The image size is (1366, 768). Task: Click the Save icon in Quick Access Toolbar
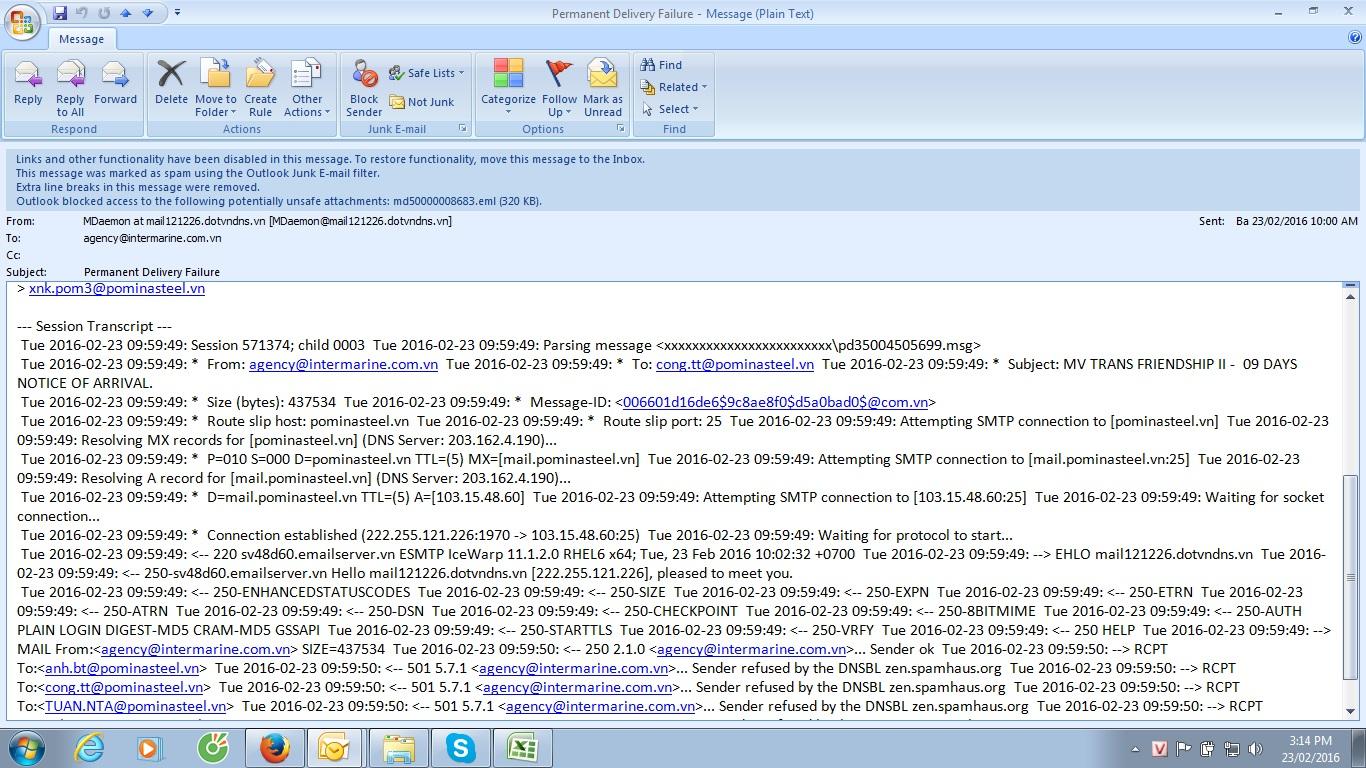pos(60,13)
